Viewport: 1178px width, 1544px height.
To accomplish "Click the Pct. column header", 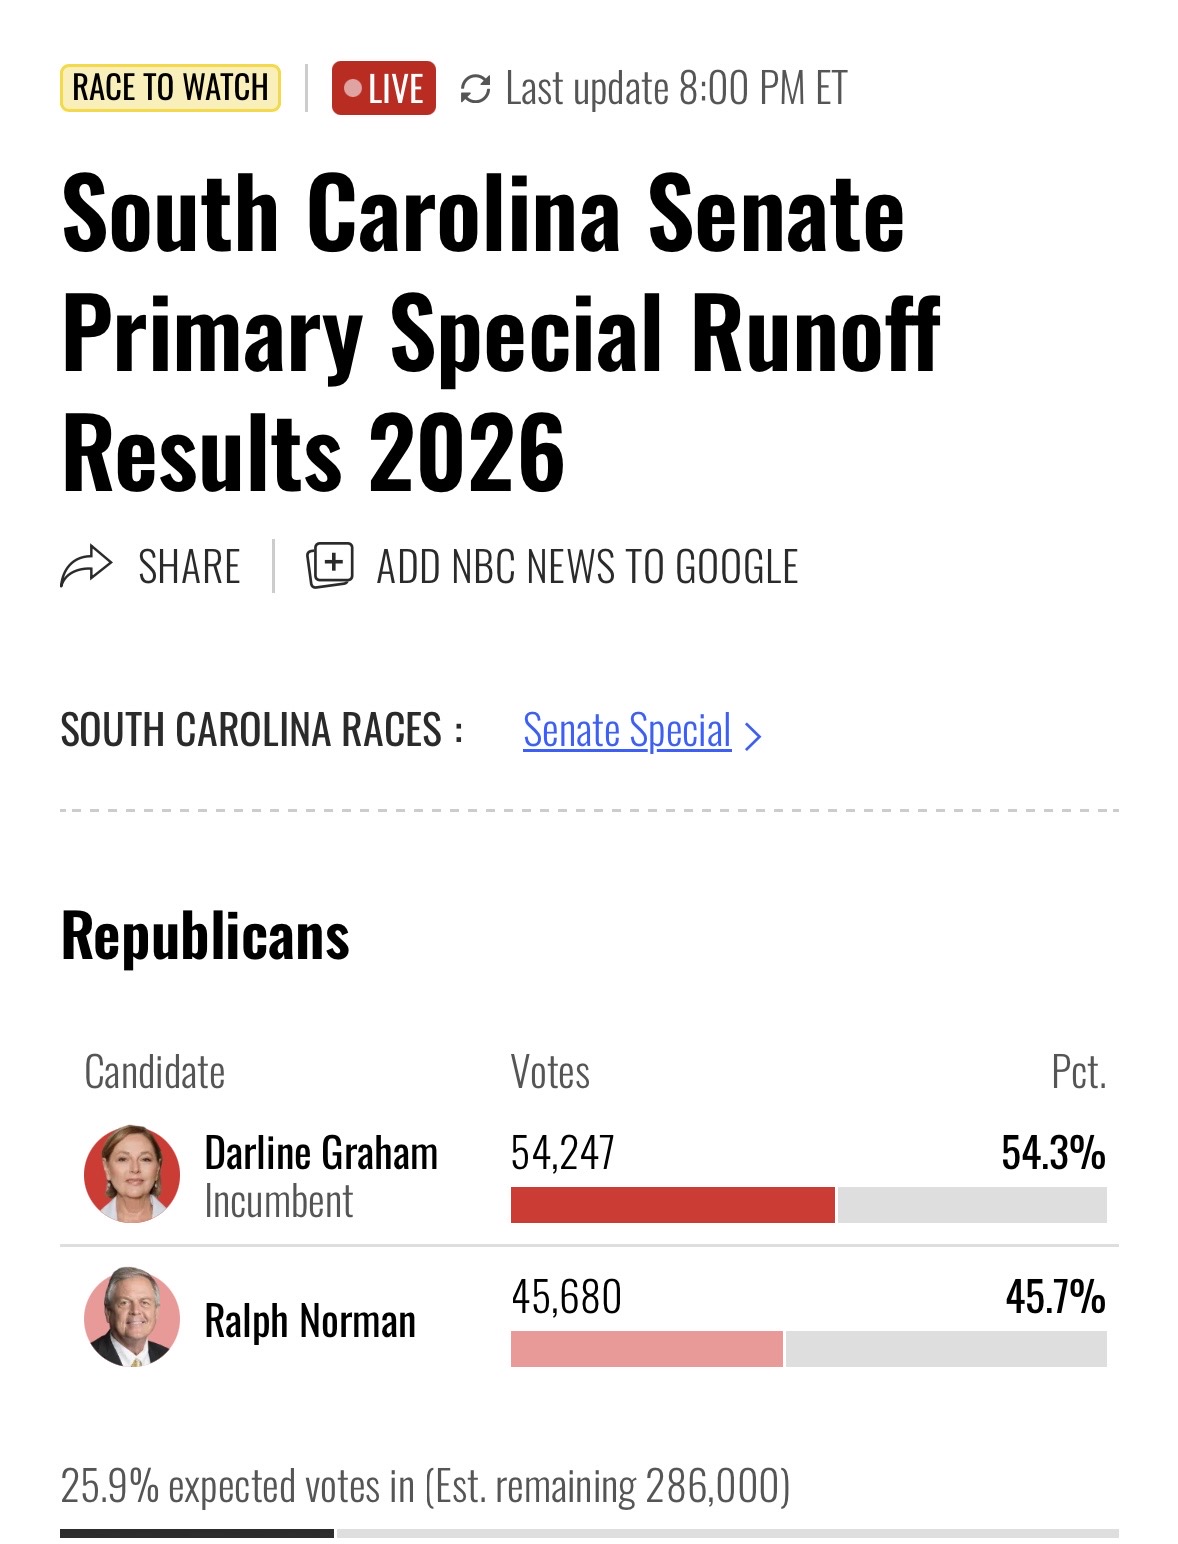I will [x=1079, y=1072].
